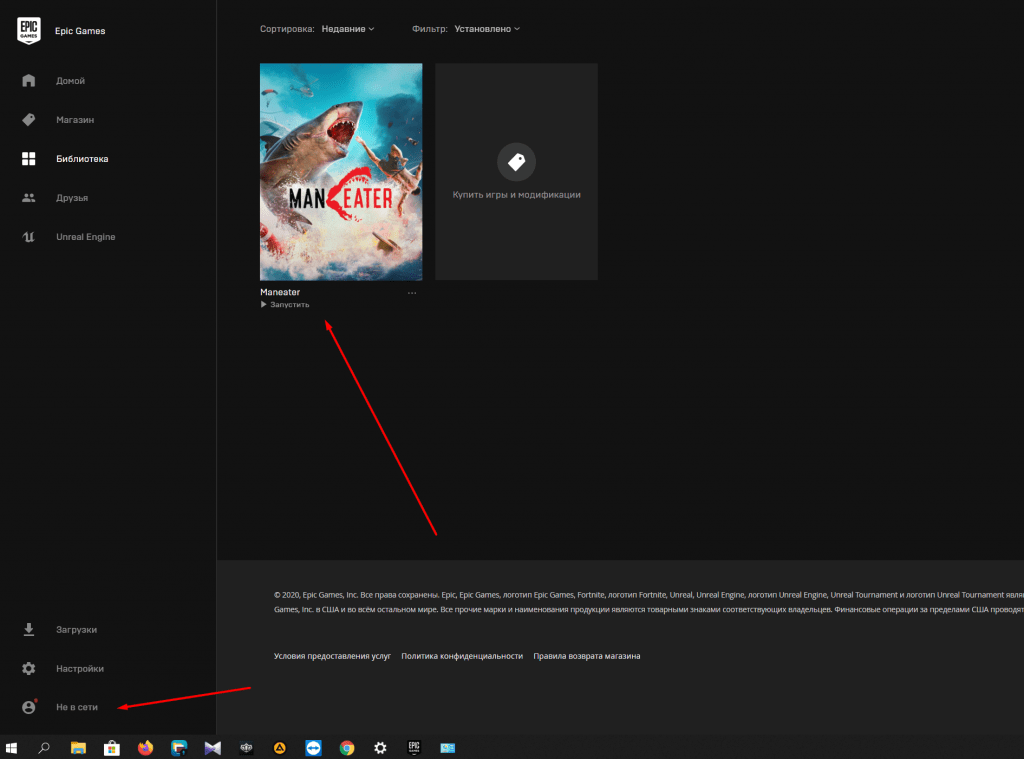Open Firefox from the taskbar

point(145,747)
